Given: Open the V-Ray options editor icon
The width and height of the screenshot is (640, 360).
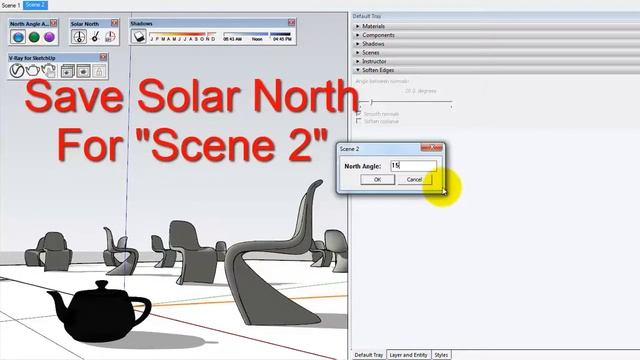Looking at the screenshot, I should 17,71.
